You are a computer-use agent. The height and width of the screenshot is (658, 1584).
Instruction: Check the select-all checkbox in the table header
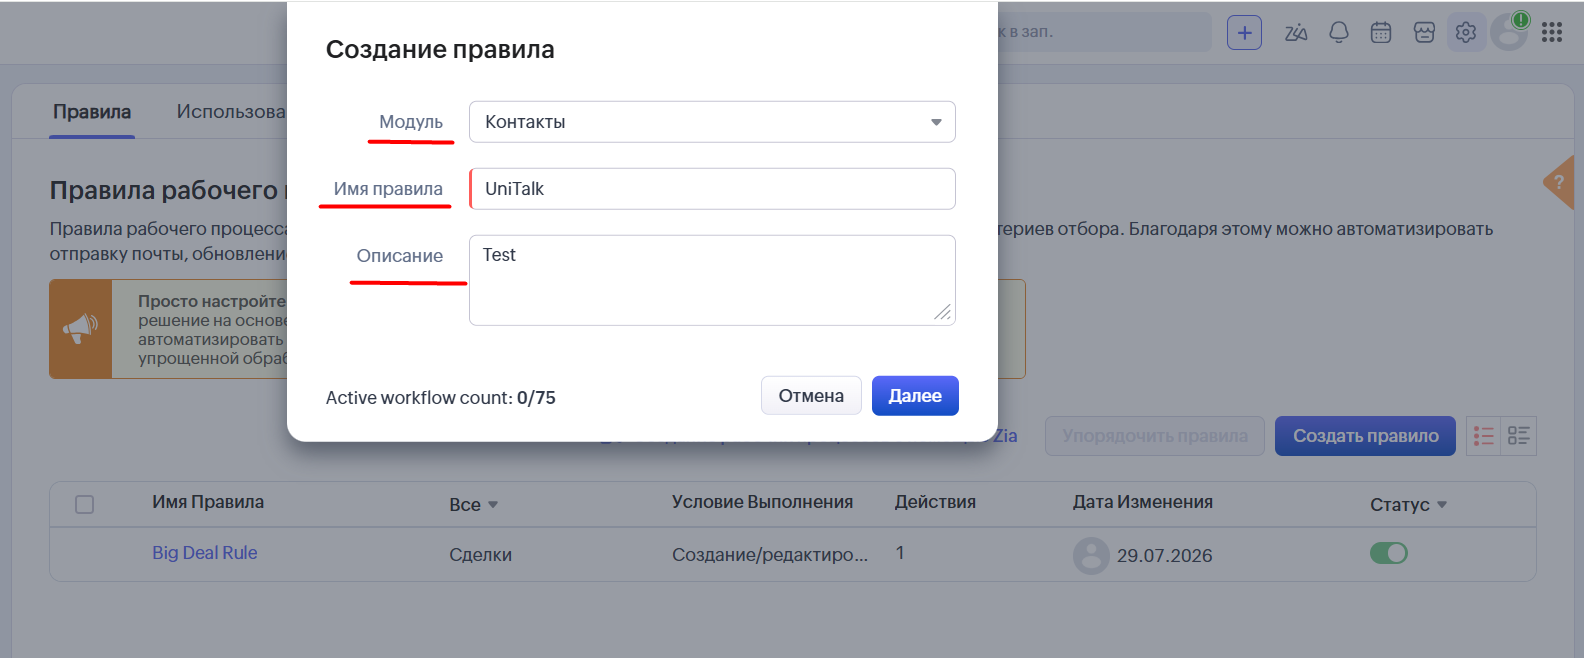(x=85, y=504)
